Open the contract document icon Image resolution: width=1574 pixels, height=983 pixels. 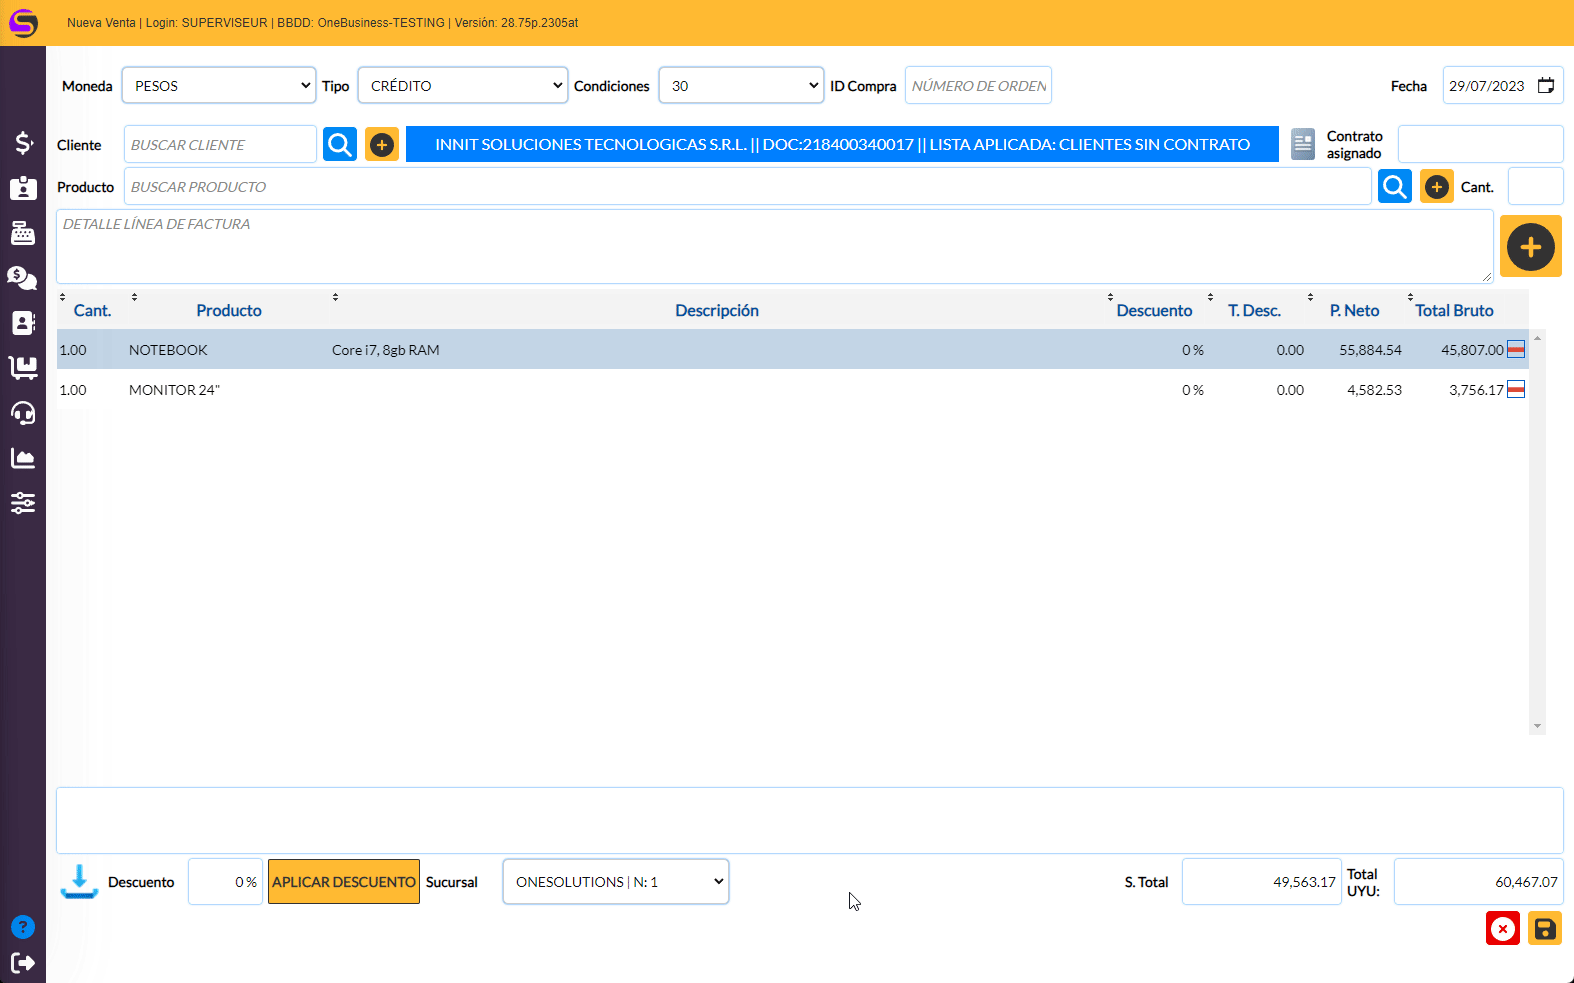click(x=1302, y=144)
